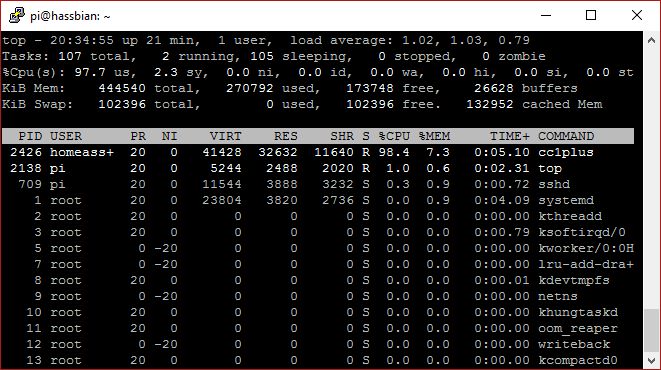Close the pi@hassbian terminal window
Image resolution: width=661 pixels, height=370 pixels.
[637, 16]
